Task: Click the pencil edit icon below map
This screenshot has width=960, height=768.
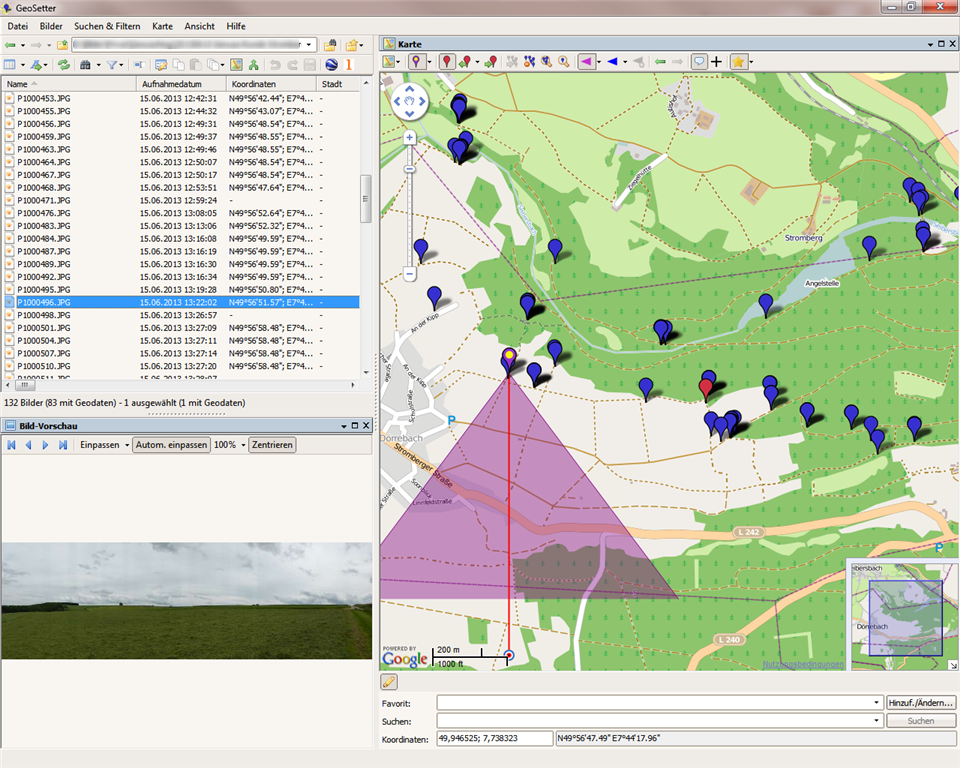Action: tap(390, 682)
